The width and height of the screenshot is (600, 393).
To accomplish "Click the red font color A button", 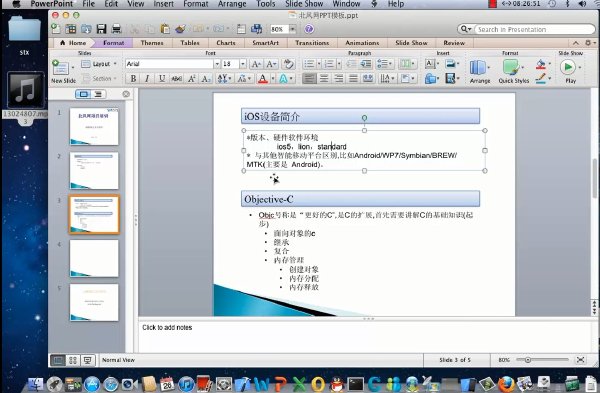I will [x=263, y=79].
